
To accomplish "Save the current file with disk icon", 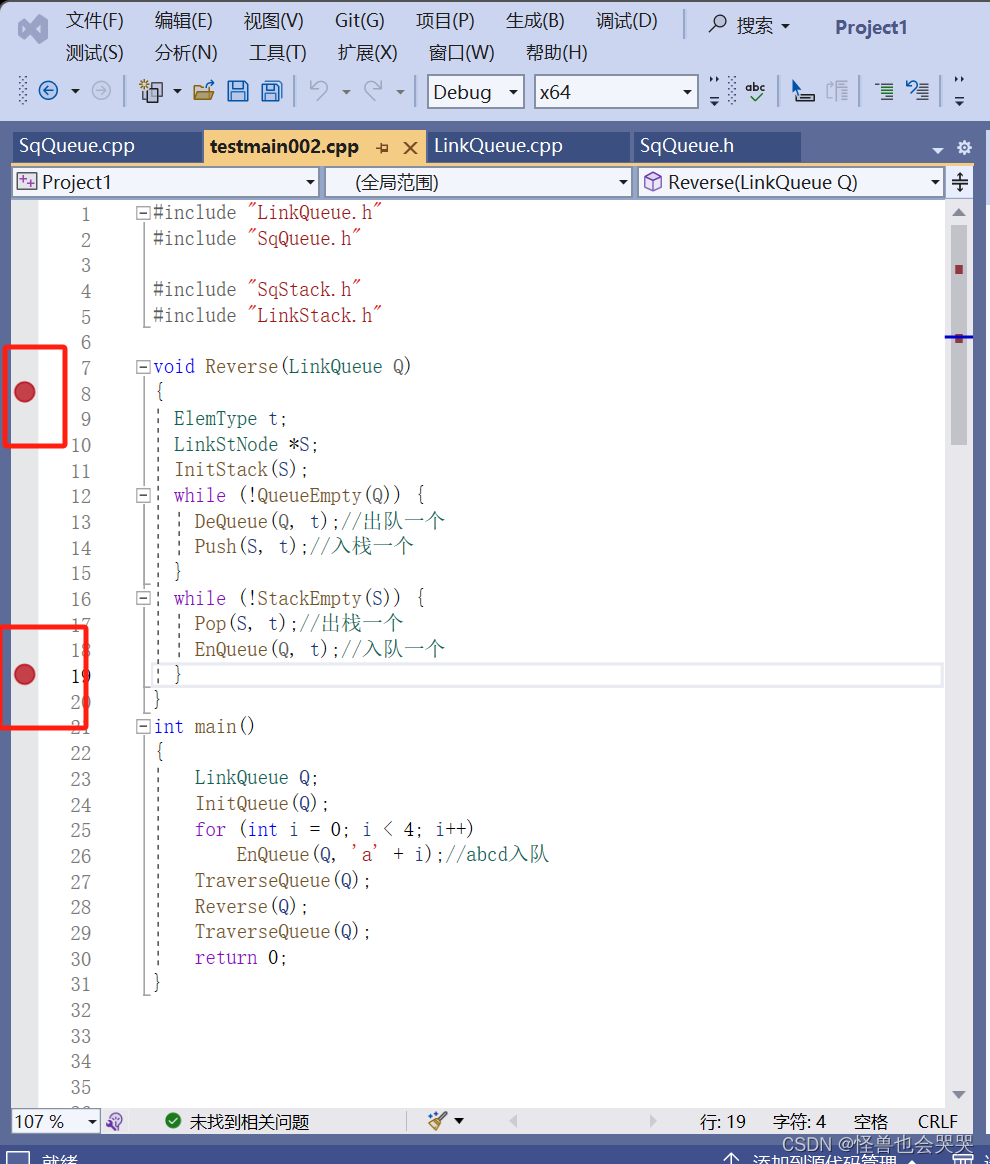I will (x=237, y=91).
